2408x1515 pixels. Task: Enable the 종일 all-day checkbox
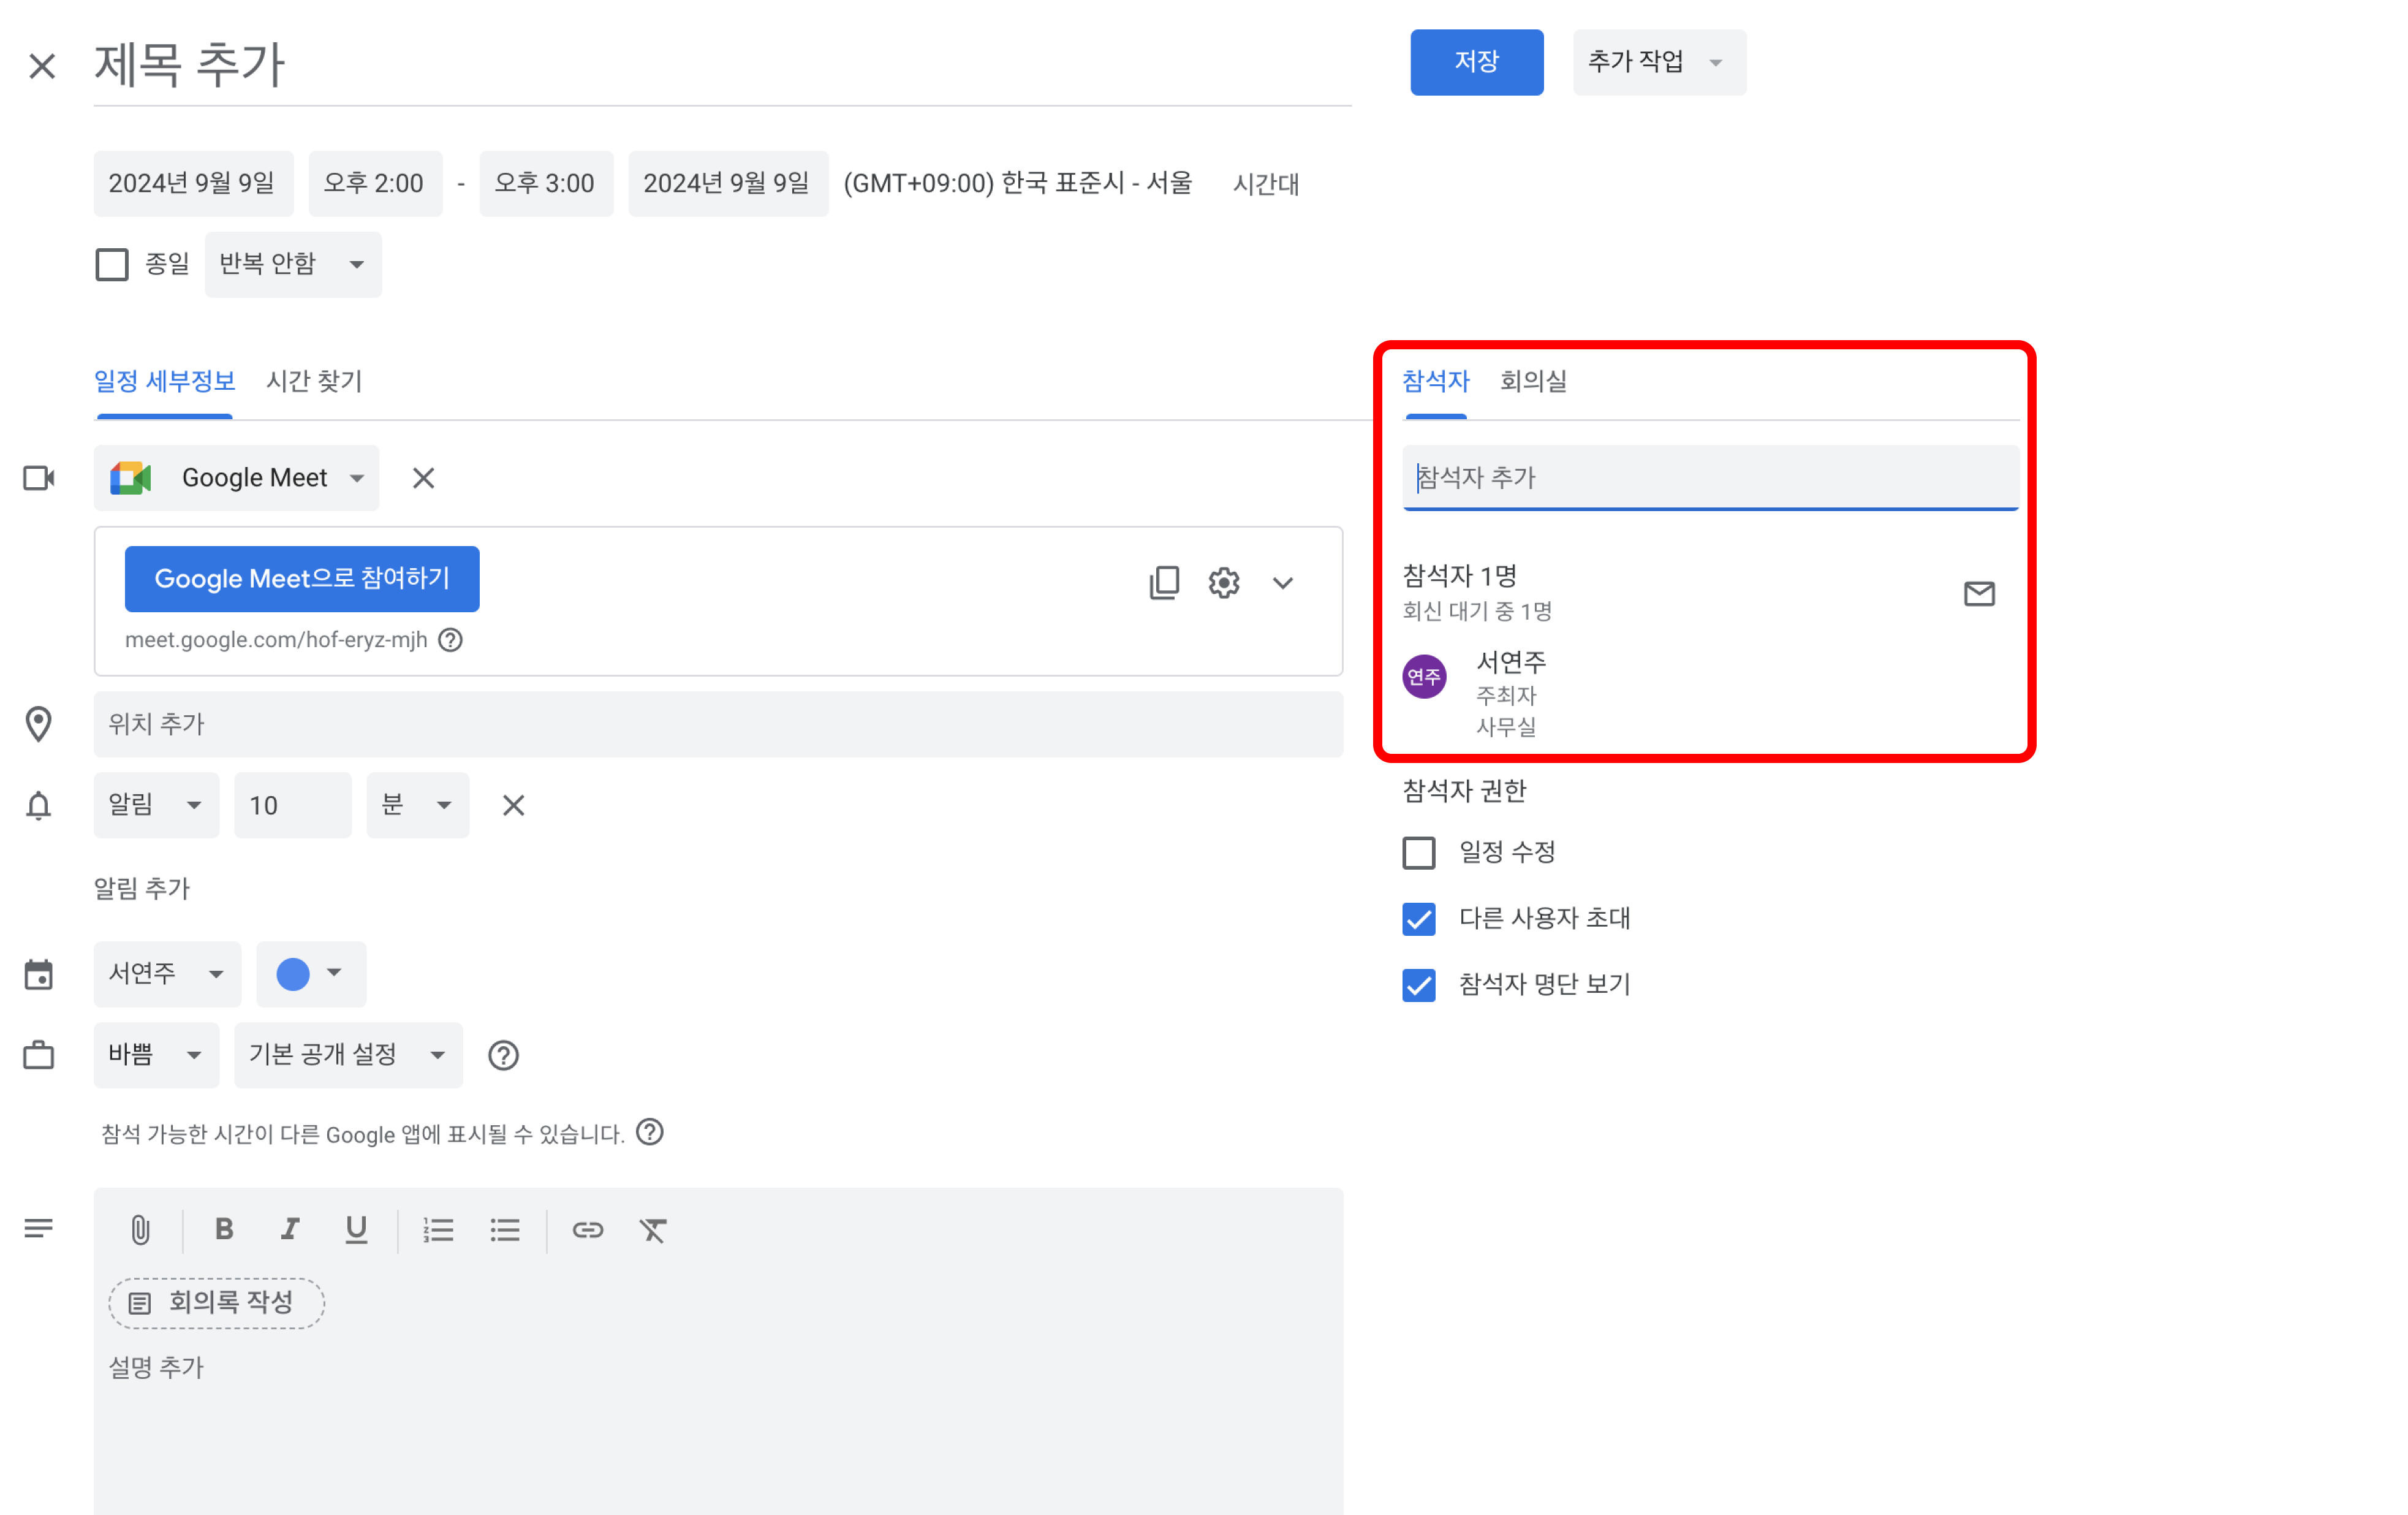112,264
